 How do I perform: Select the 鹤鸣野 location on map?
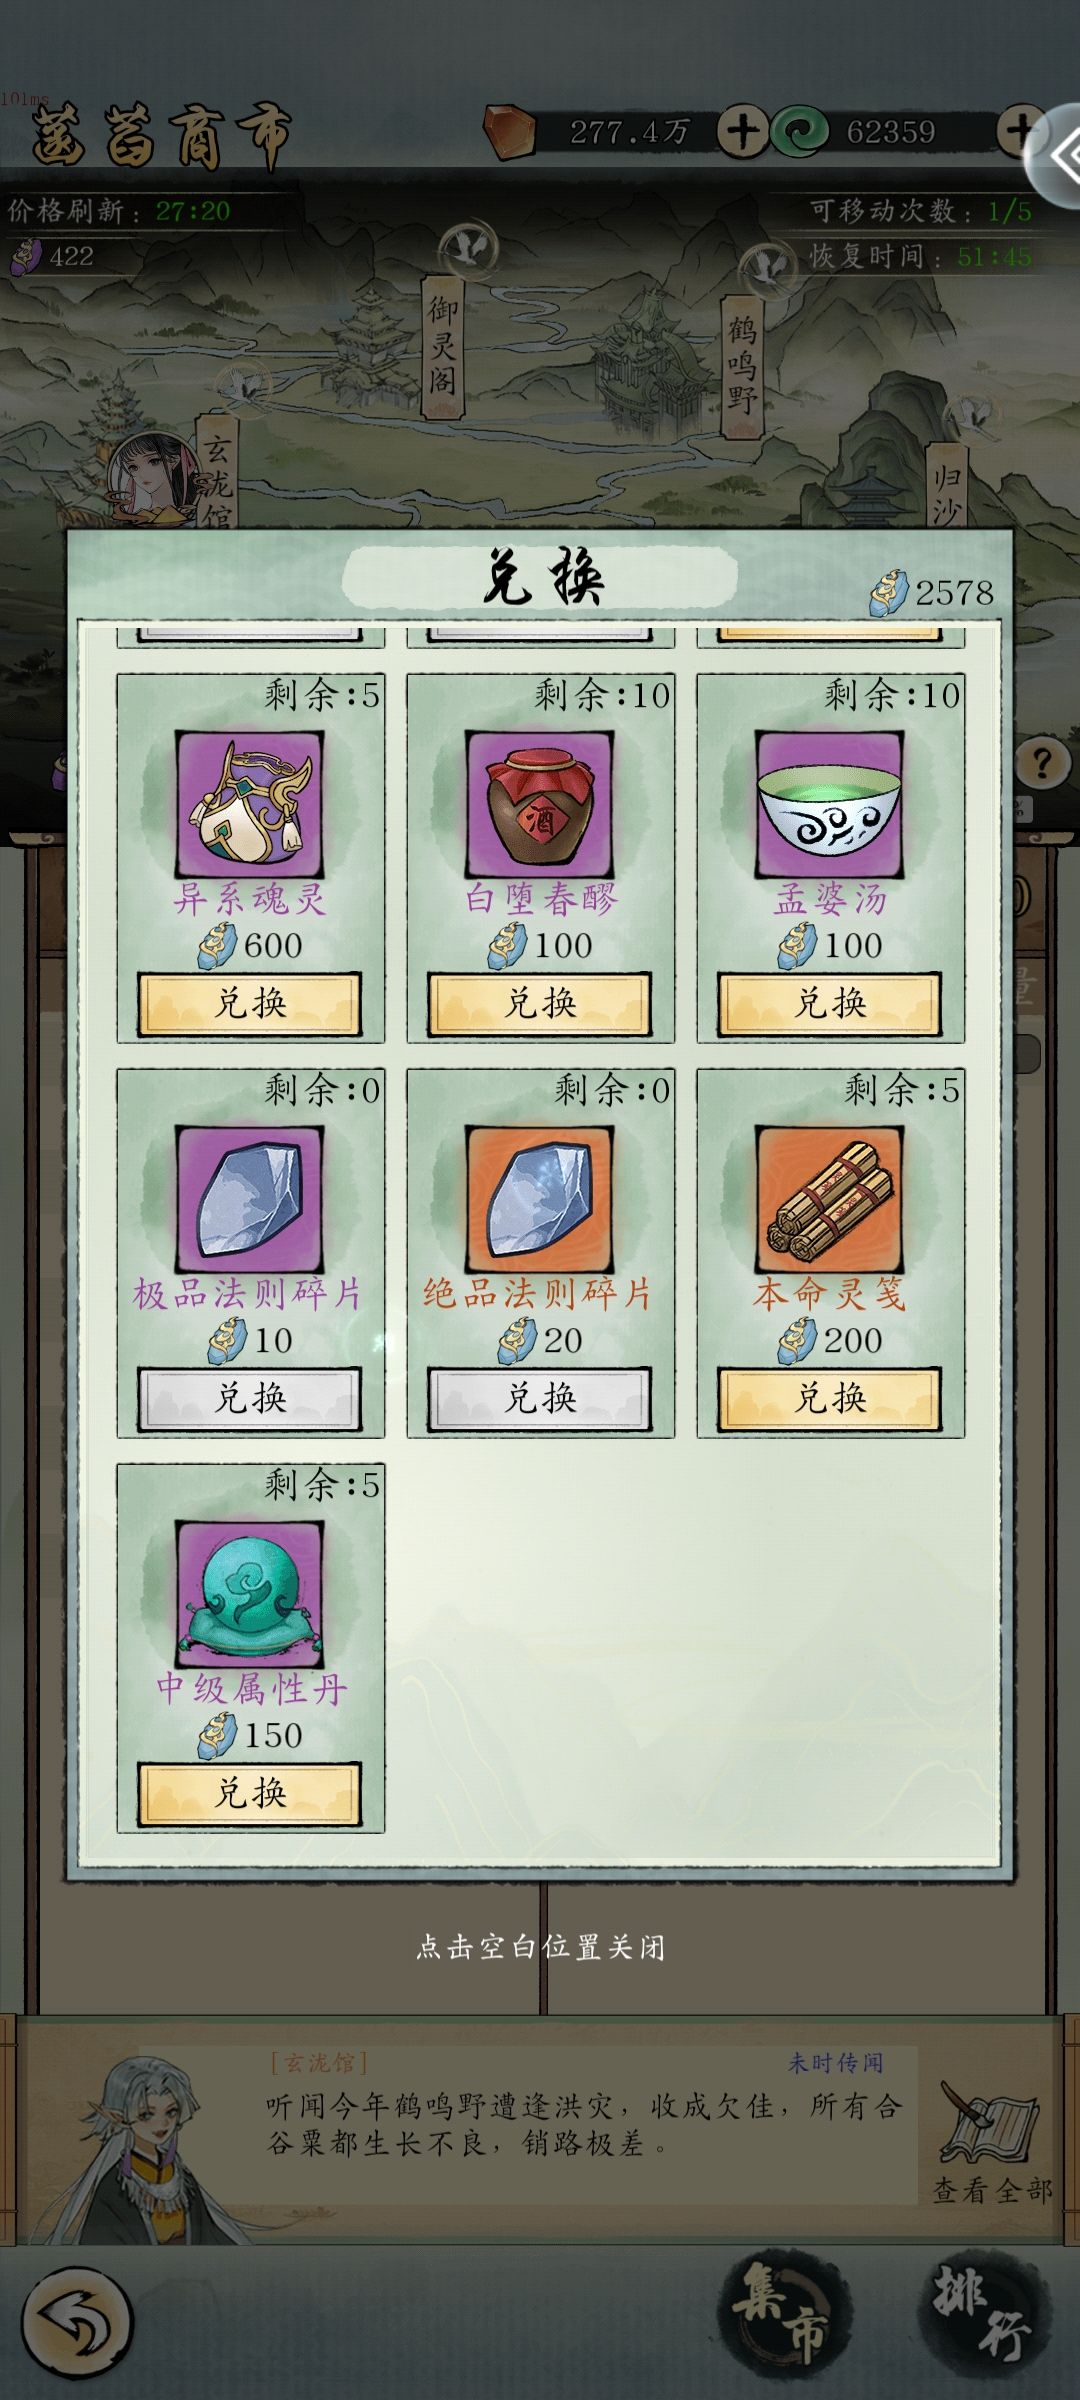click(742, 366)
